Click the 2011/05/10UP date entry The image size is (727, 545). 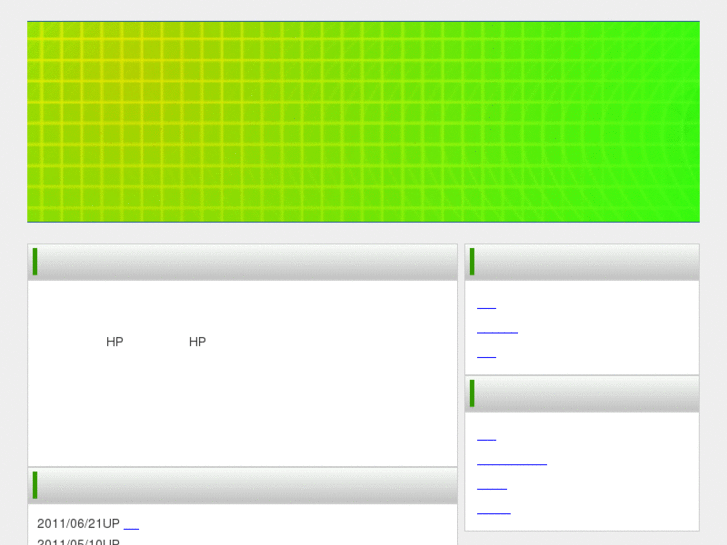click(x=78, y=541)
